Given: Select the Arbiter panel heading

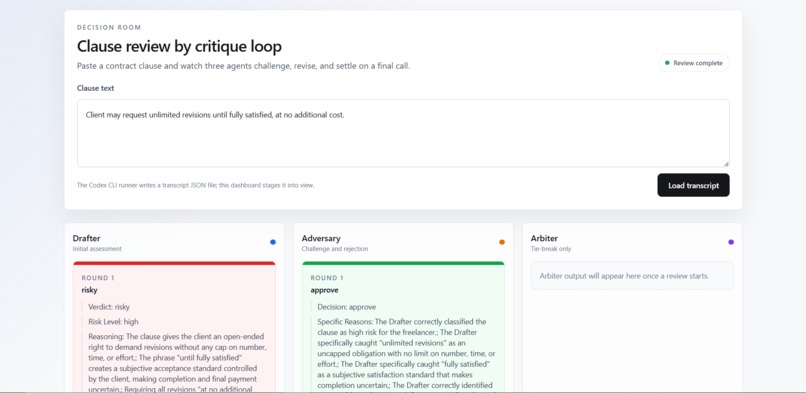Looking at the screenshot, I should pos(544,238).
